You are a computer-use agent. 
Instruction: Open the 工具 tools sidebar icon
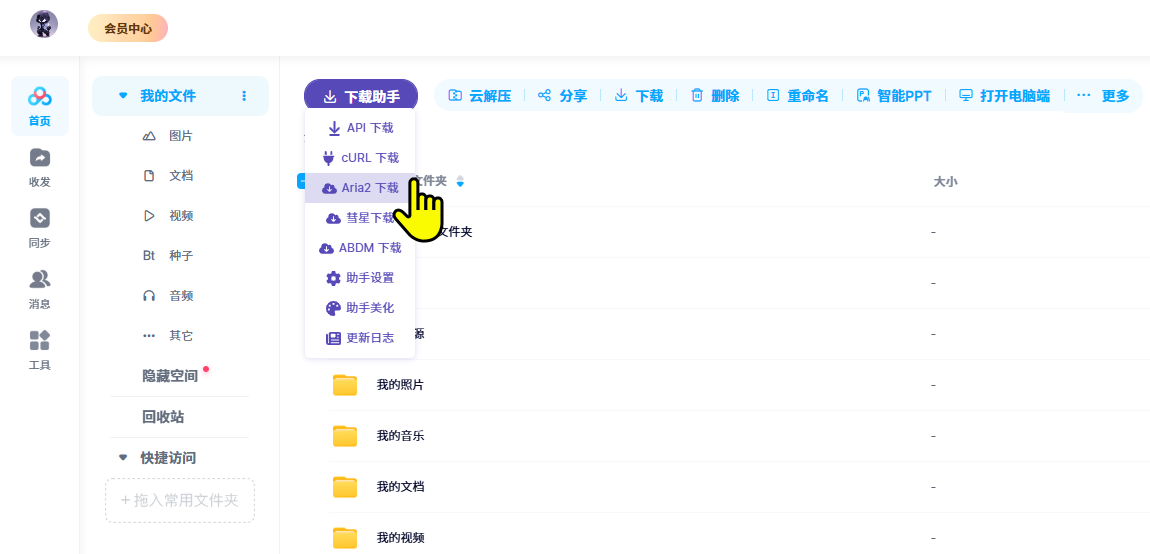click(x=40, y=350)
